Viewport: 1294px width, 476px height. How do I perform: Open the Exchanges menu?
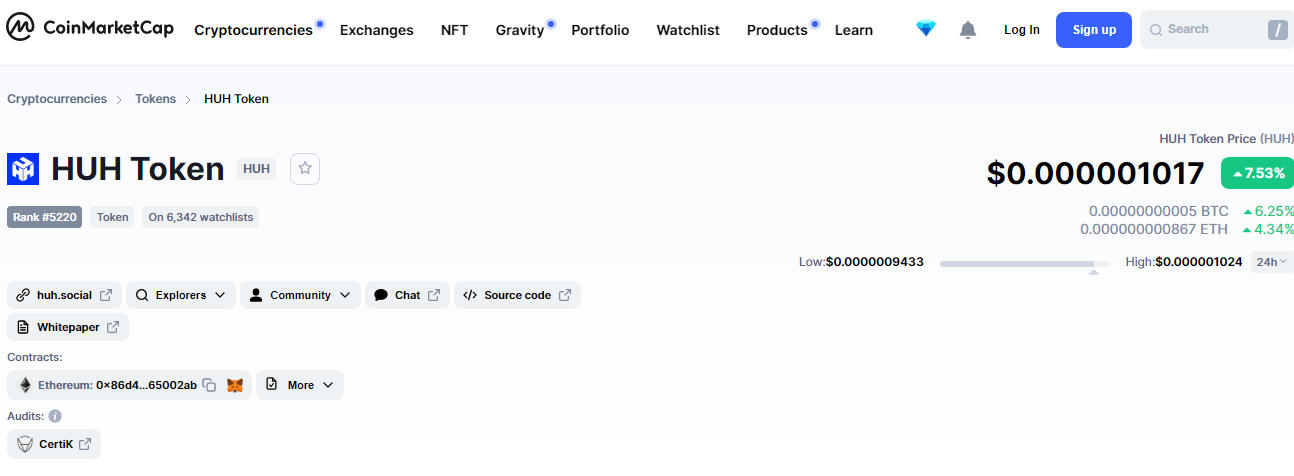[x=376, y=30]
